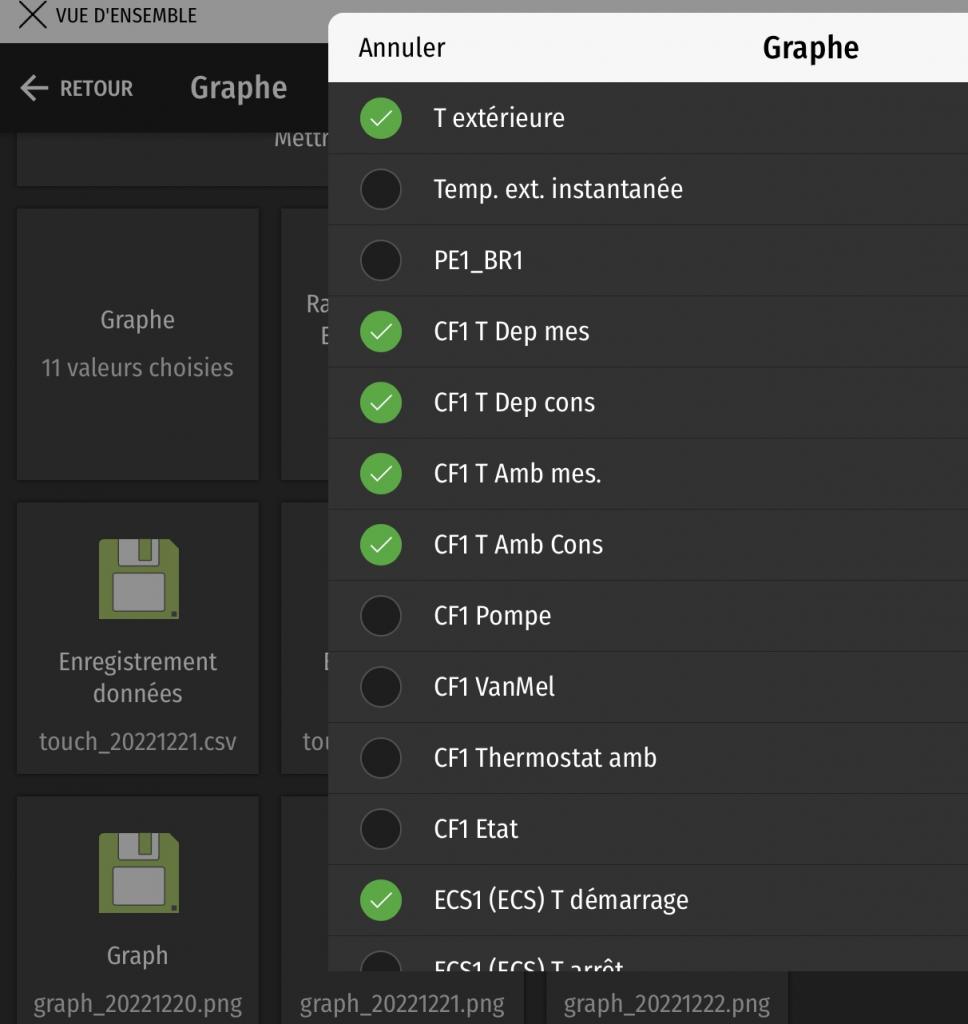Disable the CF1 T Amb Cons option
This screenshot has height=1024, width=968.
381,545
